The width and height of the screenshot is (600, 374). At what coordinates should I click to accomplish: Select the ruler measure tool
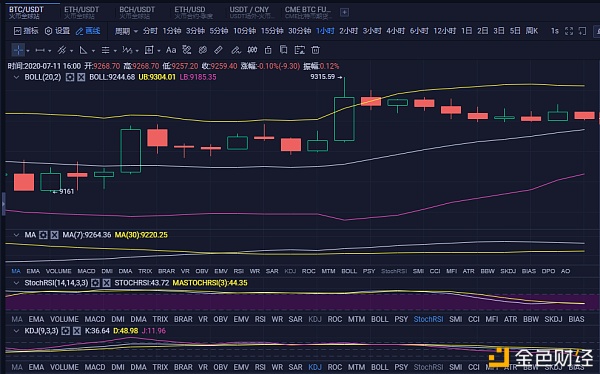(x=218, y=50)
